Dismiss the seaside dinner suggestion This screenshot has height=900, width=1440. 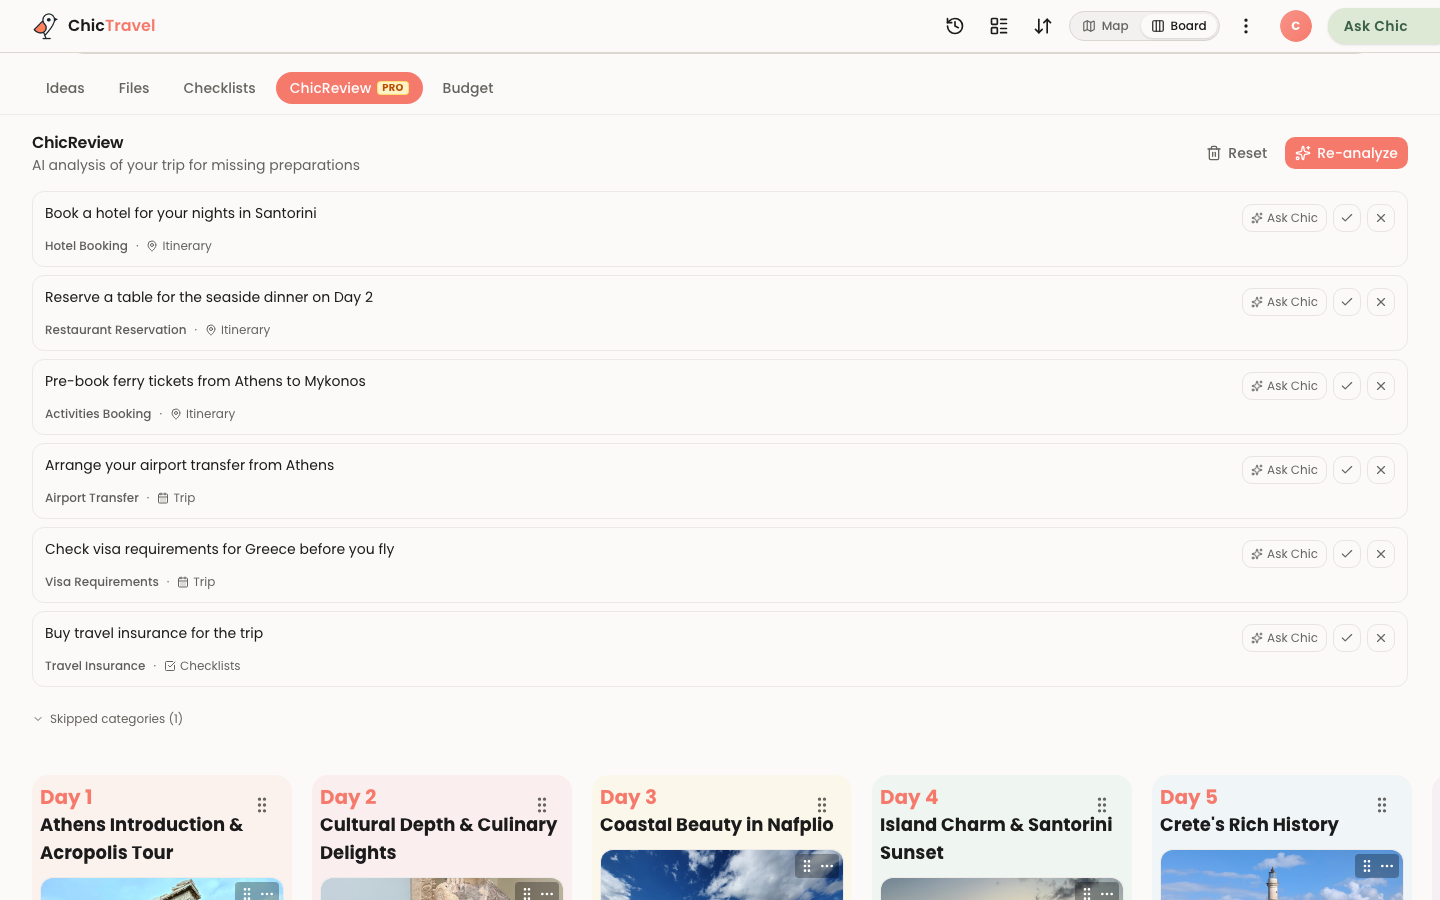pyautogui.click(x=1381, y=302)
